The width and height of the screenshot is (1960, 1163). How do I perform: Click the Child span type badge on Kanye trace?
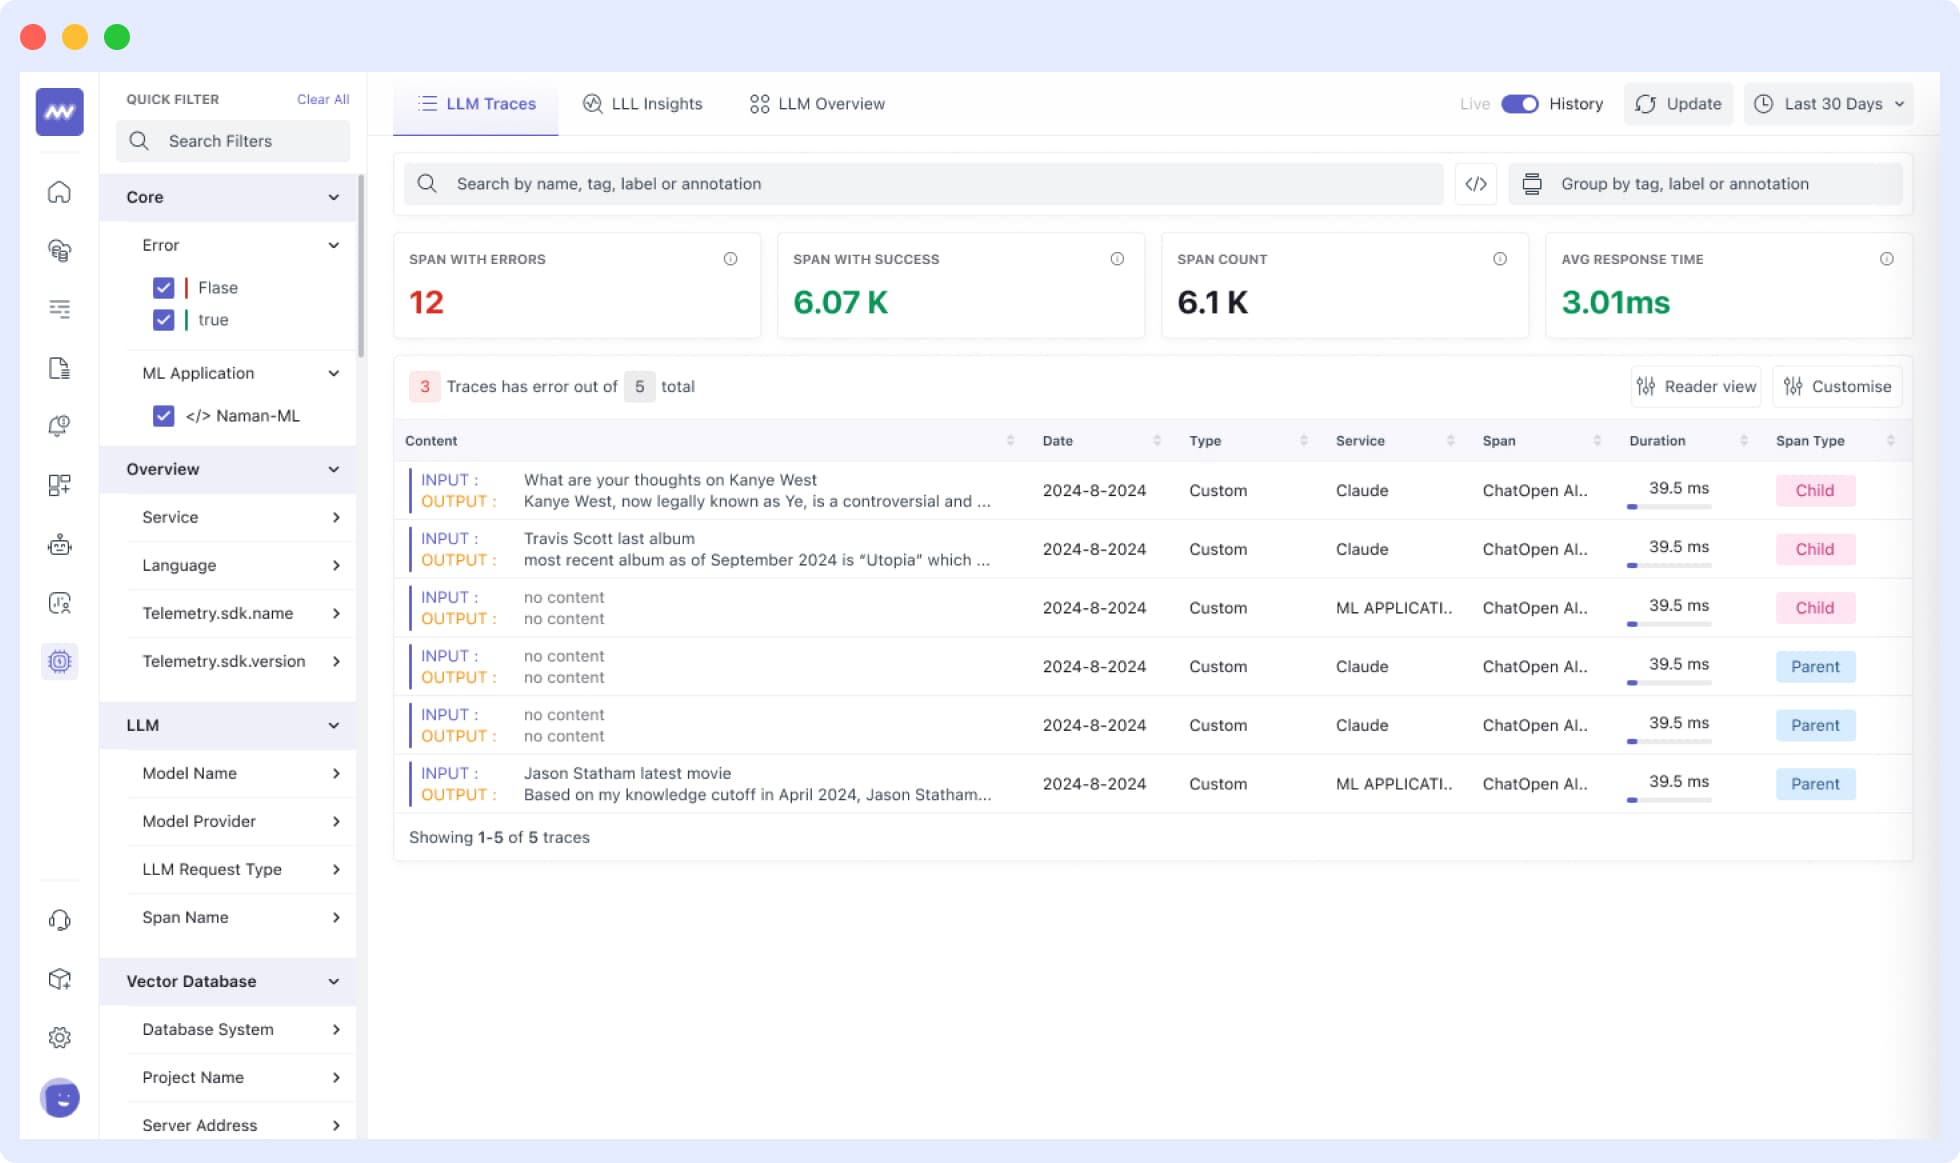tap(1815, 490)
